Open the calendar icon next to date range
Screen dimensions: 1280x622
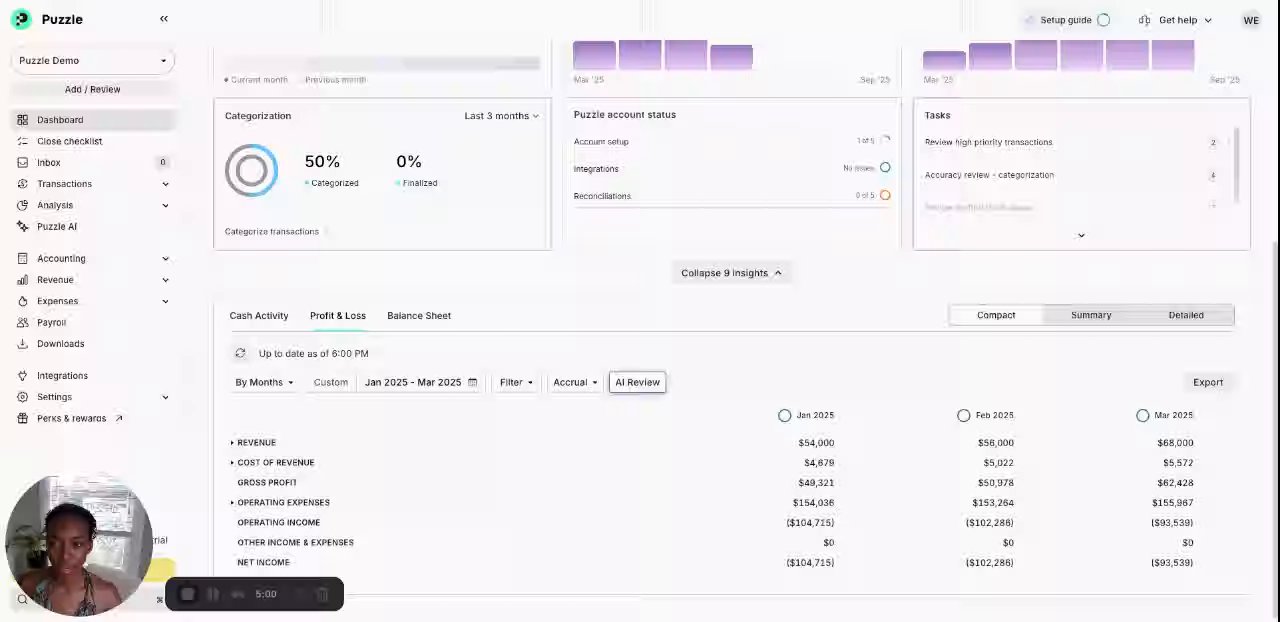coord(473,382)
